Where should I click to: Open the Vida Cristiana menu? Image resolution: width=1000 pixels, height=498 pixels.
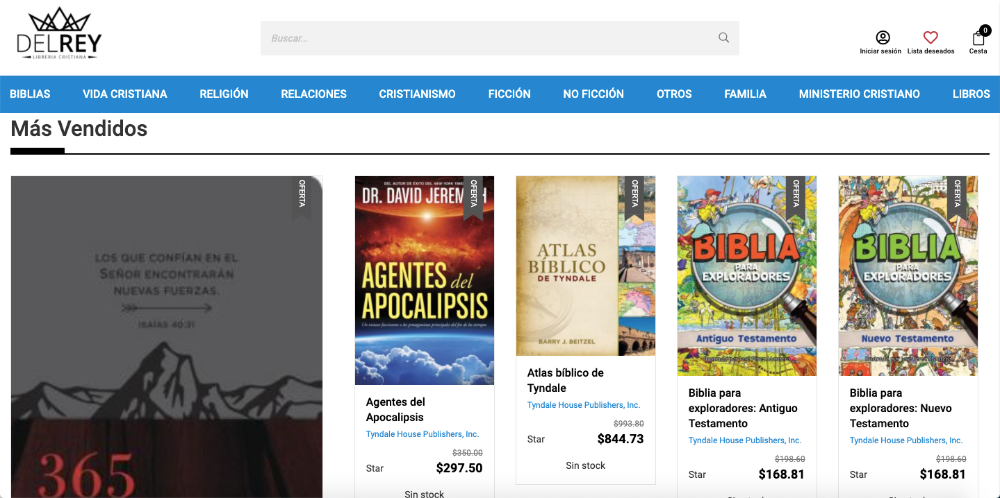click(125, 94)
